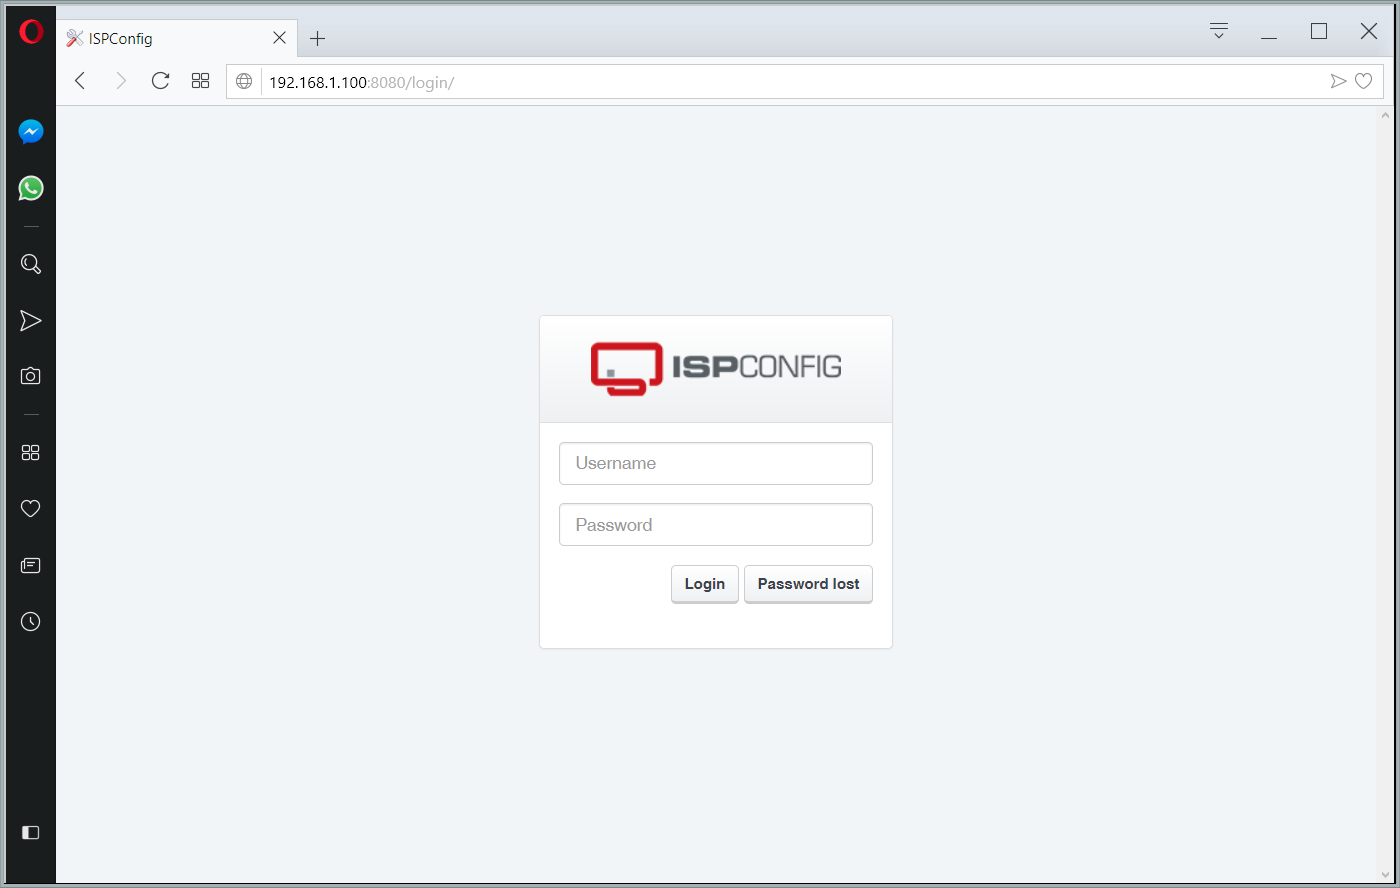Screen dimensions: 1400x888
Task: Click the page scrollbar up arrow
Action: 1385,114
